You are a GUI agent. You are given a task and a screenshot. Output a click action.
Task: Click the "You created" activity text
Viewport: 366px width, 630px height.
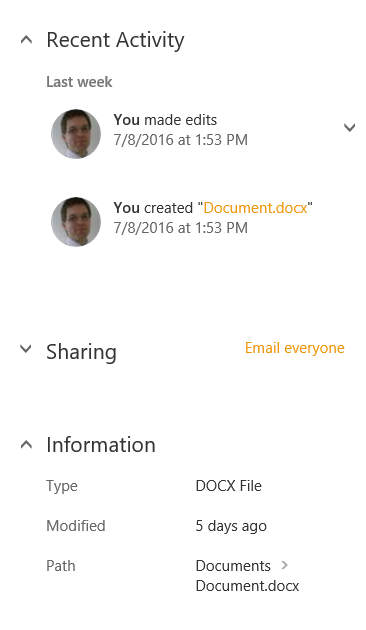click(153, 208)
